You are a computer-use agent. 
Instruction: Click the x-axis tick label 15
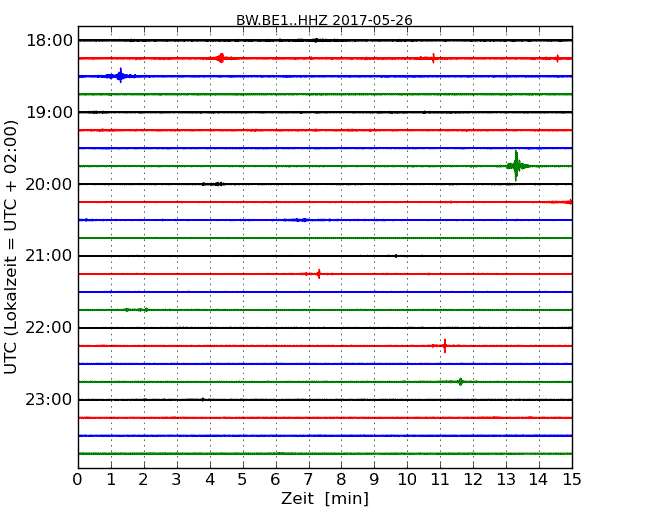point(572,480)
